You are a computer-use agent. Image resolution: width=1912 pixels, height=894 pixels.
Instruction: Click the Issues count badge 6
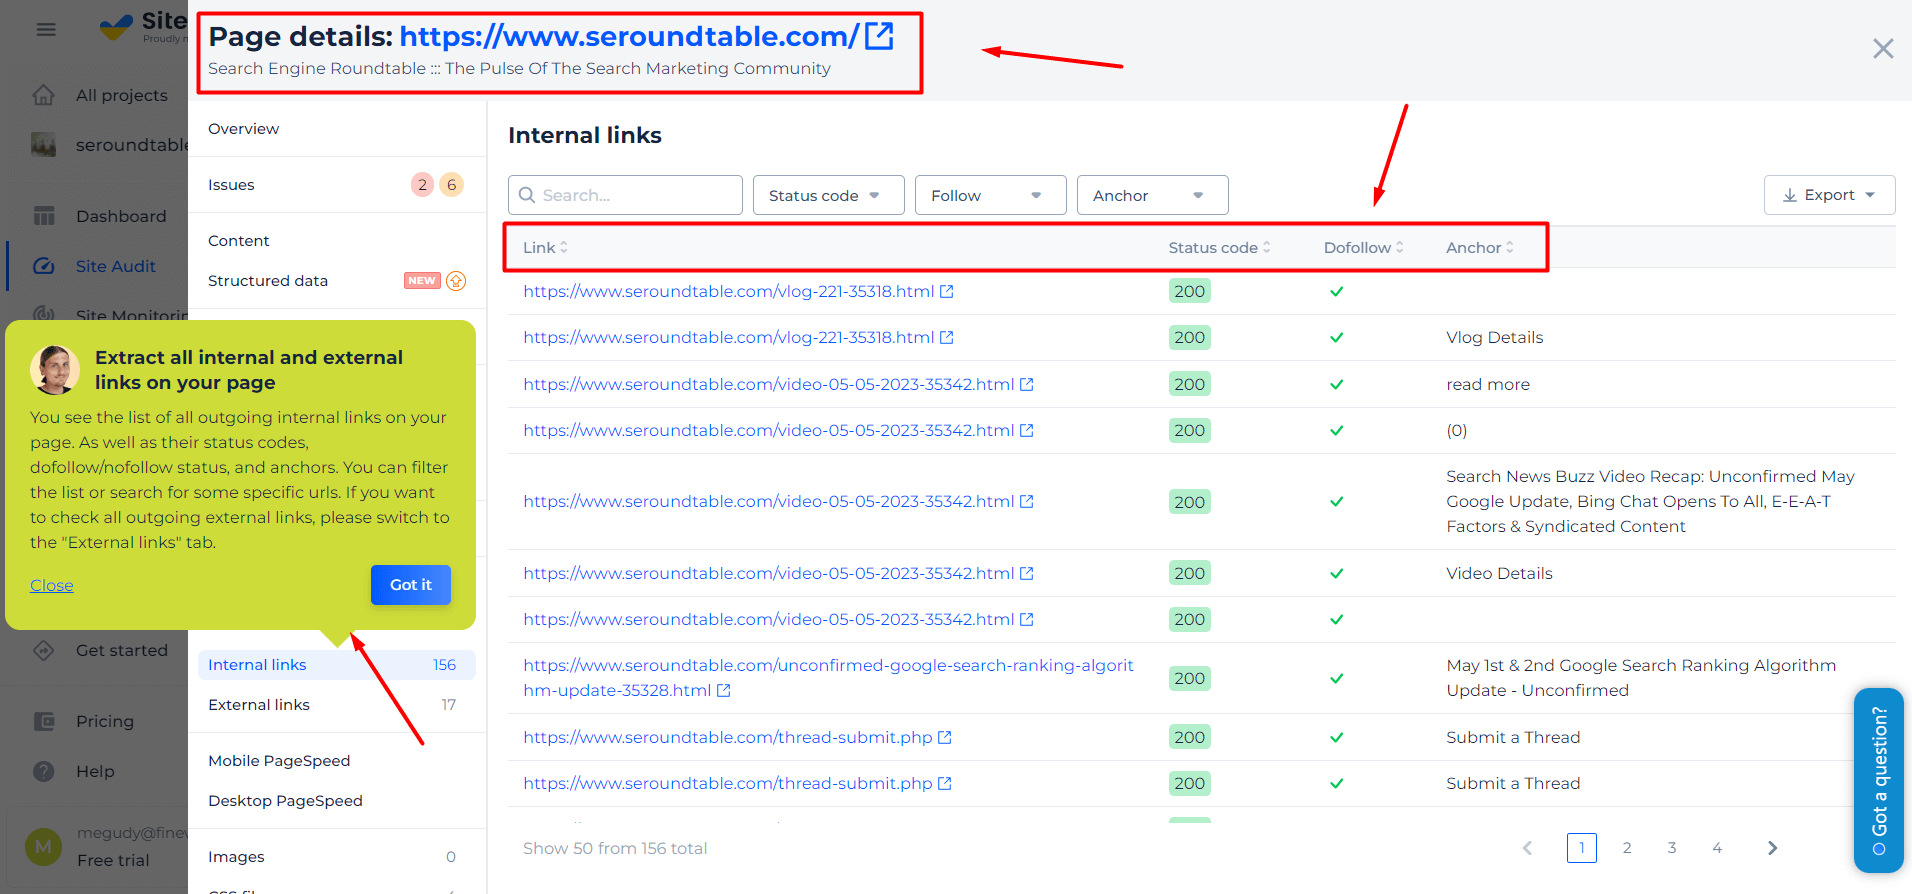click(x=452, y=185)
